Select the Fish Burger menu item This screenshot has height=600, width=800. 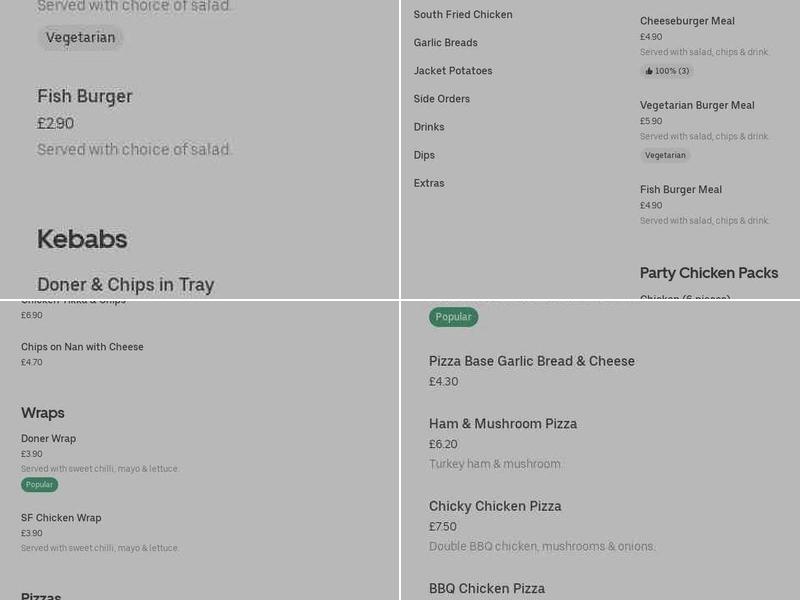83,97
